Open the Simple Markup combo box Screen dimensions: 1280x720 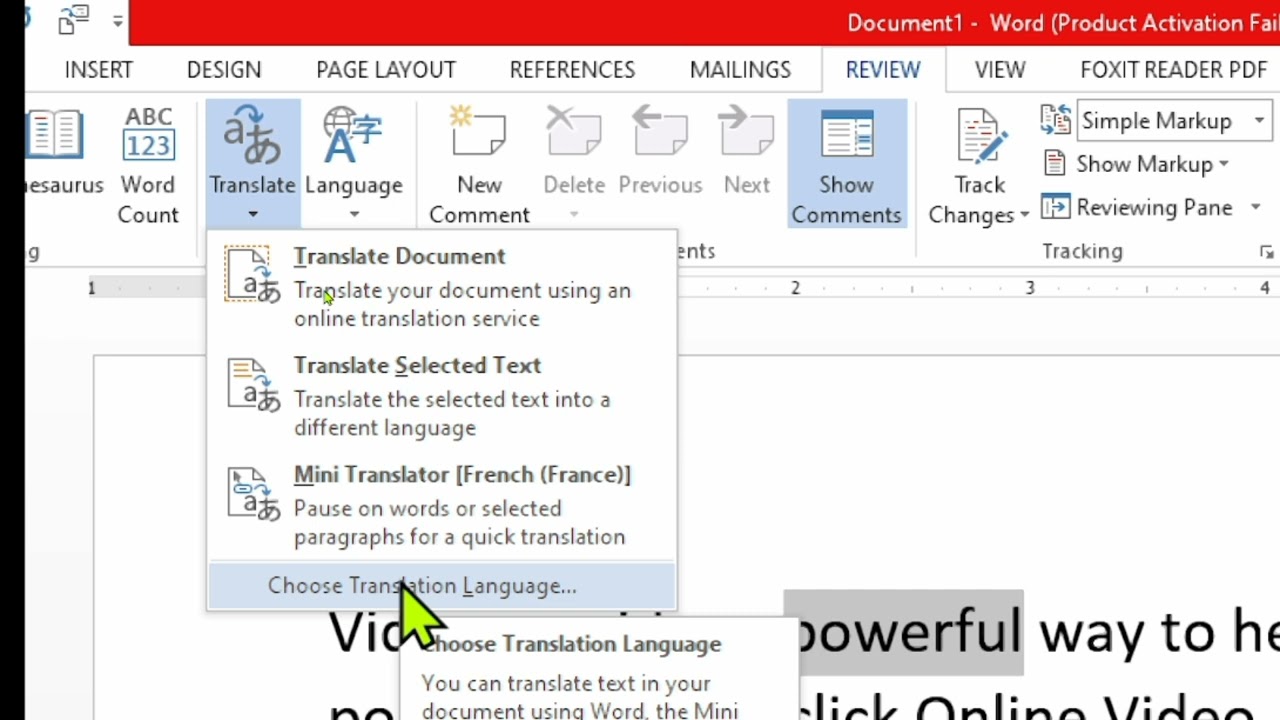click(x=1175, y=121)
